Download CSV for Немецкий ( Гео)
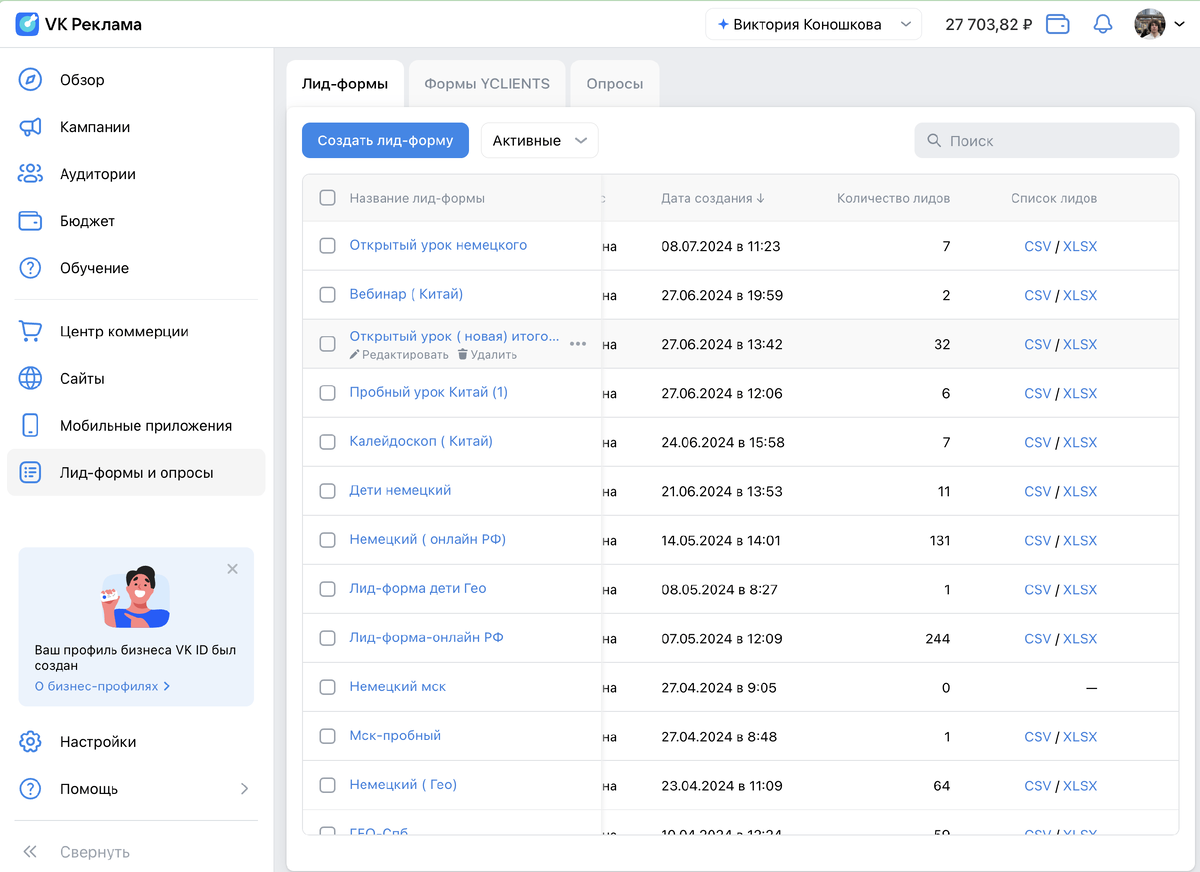 click(x=1037, y=786)
